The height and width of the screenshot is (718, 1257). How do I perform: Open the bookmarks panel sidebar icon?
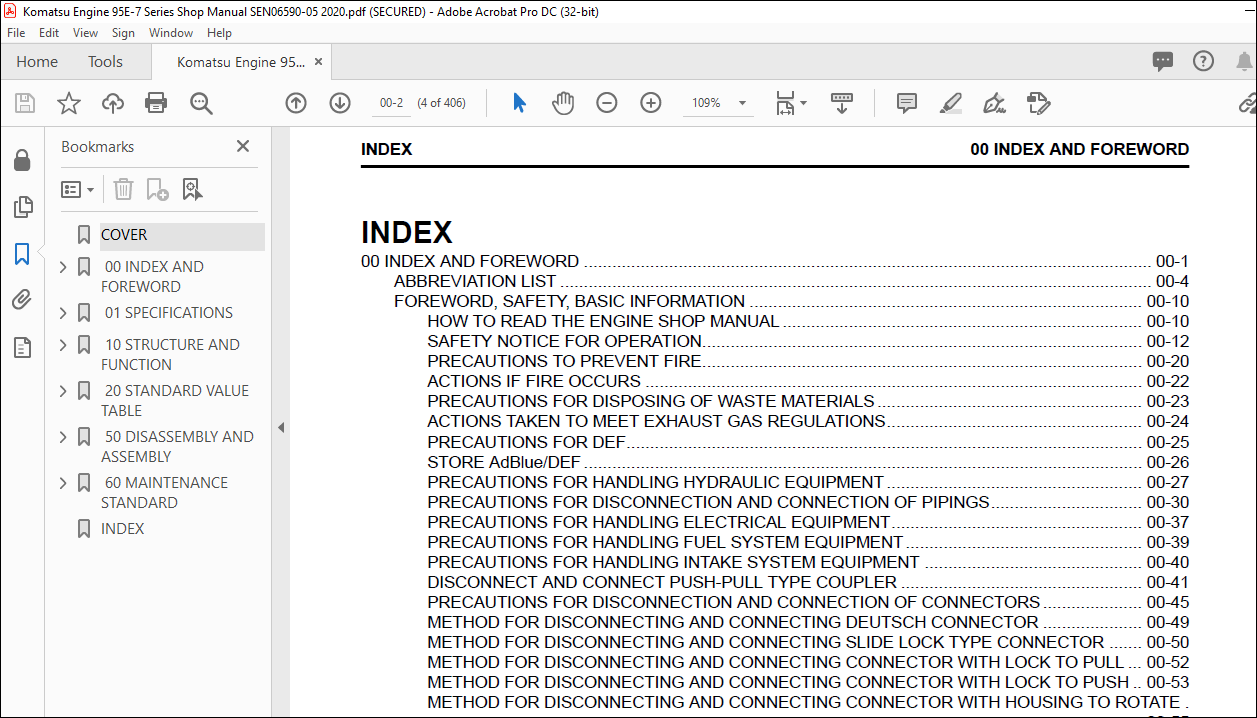[x=22, y=254]
